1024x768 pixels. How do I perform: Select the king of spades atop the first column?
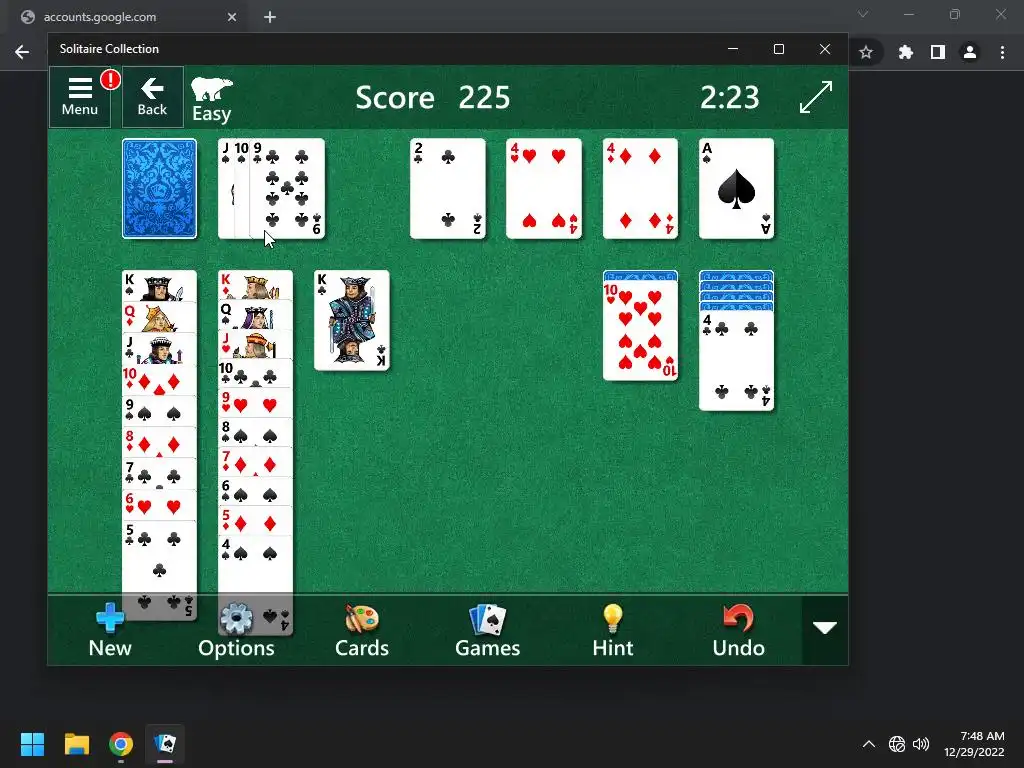pyautogui.click(x=159, y=286)
